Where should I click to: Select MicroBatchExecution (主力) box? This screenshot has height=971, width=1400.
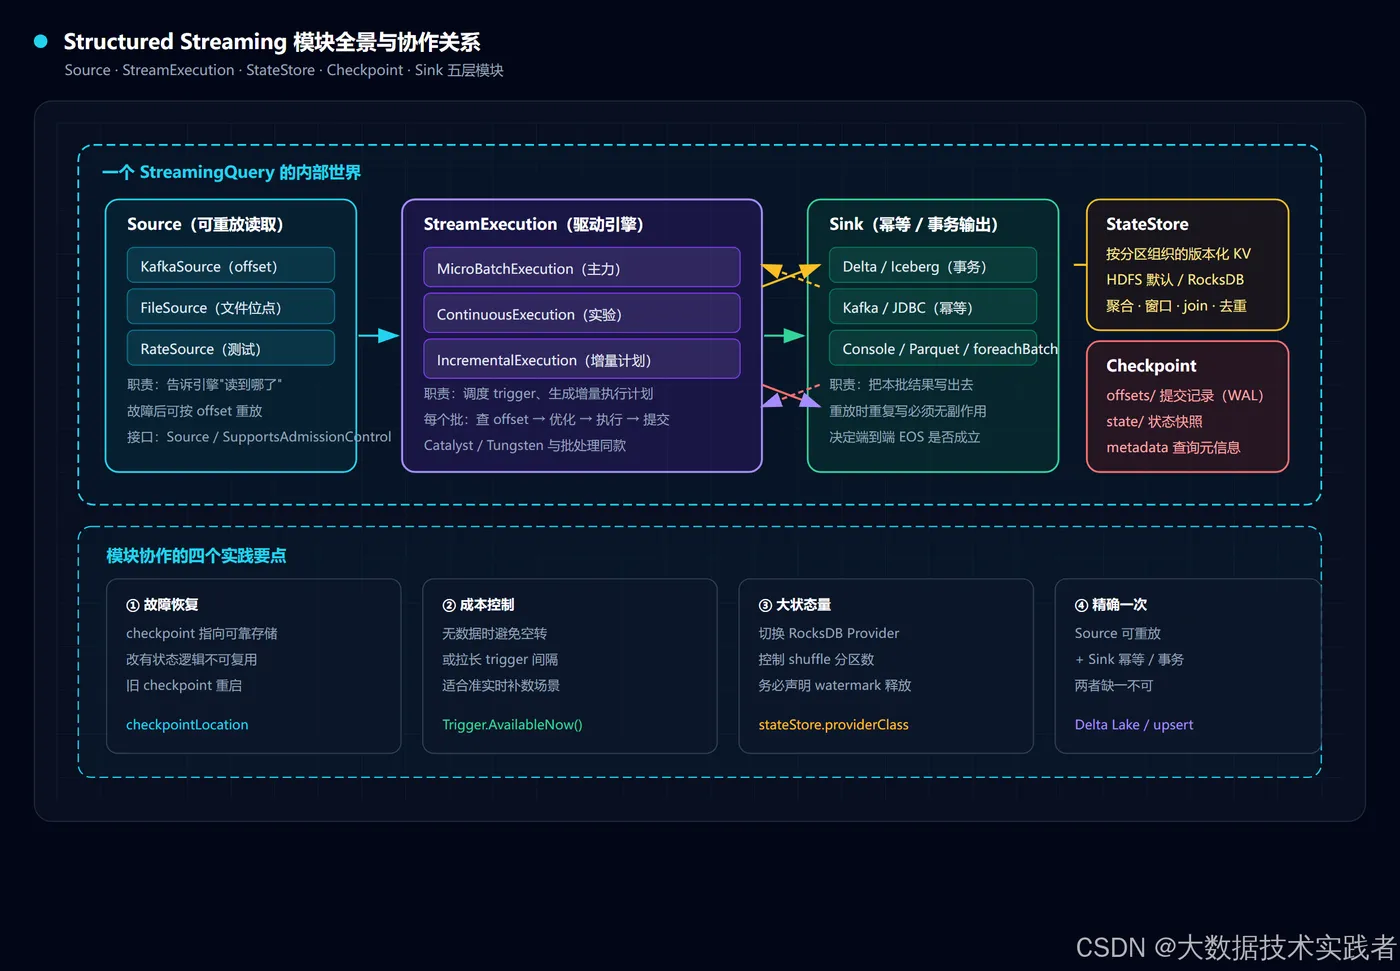coord(581,268)
